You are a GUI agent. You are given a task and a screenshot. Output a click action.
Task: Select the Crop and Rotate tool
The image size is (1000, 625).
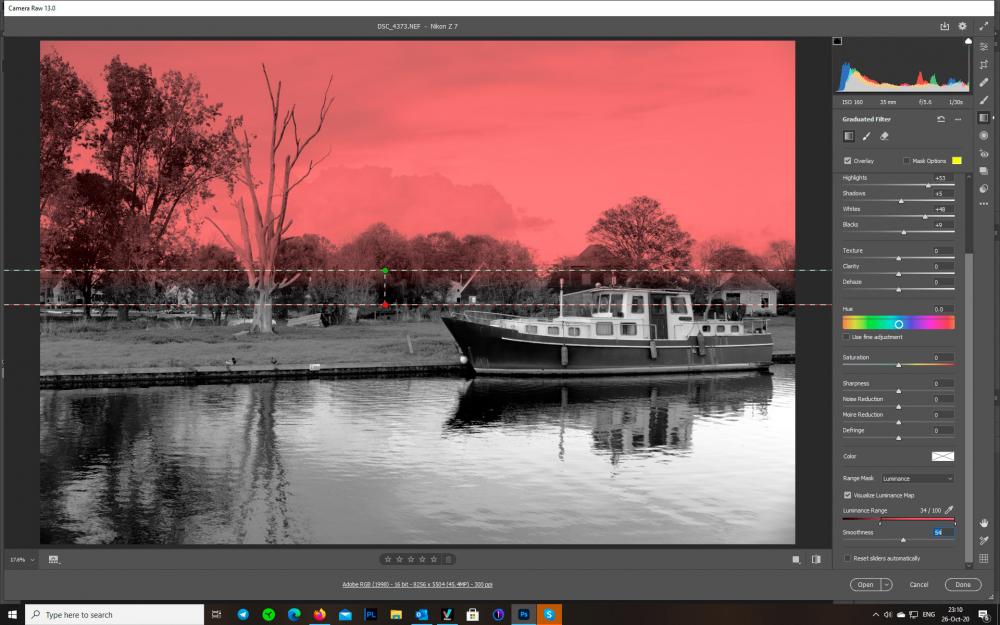coord(983,64)
